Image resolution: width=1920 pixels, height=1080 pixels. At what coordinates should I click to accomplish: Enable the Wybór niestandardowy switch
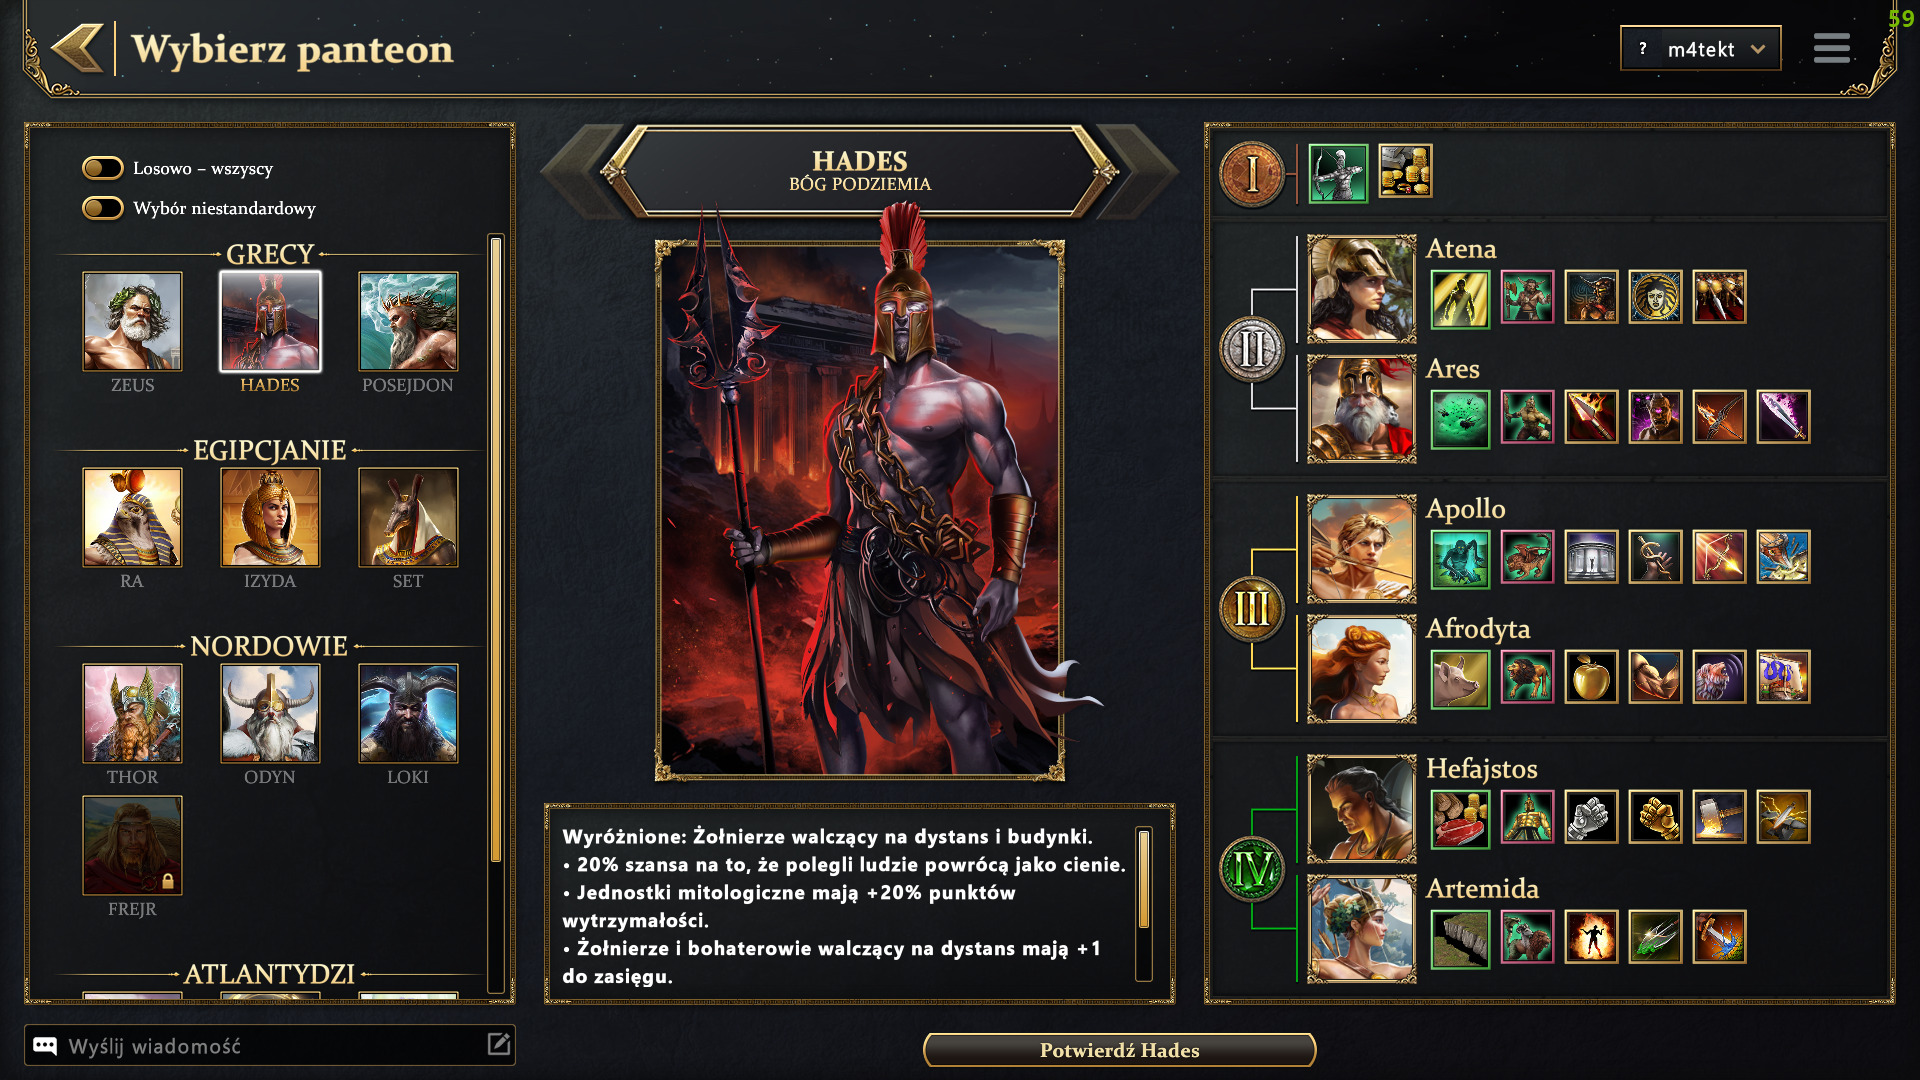click(103, 208)
